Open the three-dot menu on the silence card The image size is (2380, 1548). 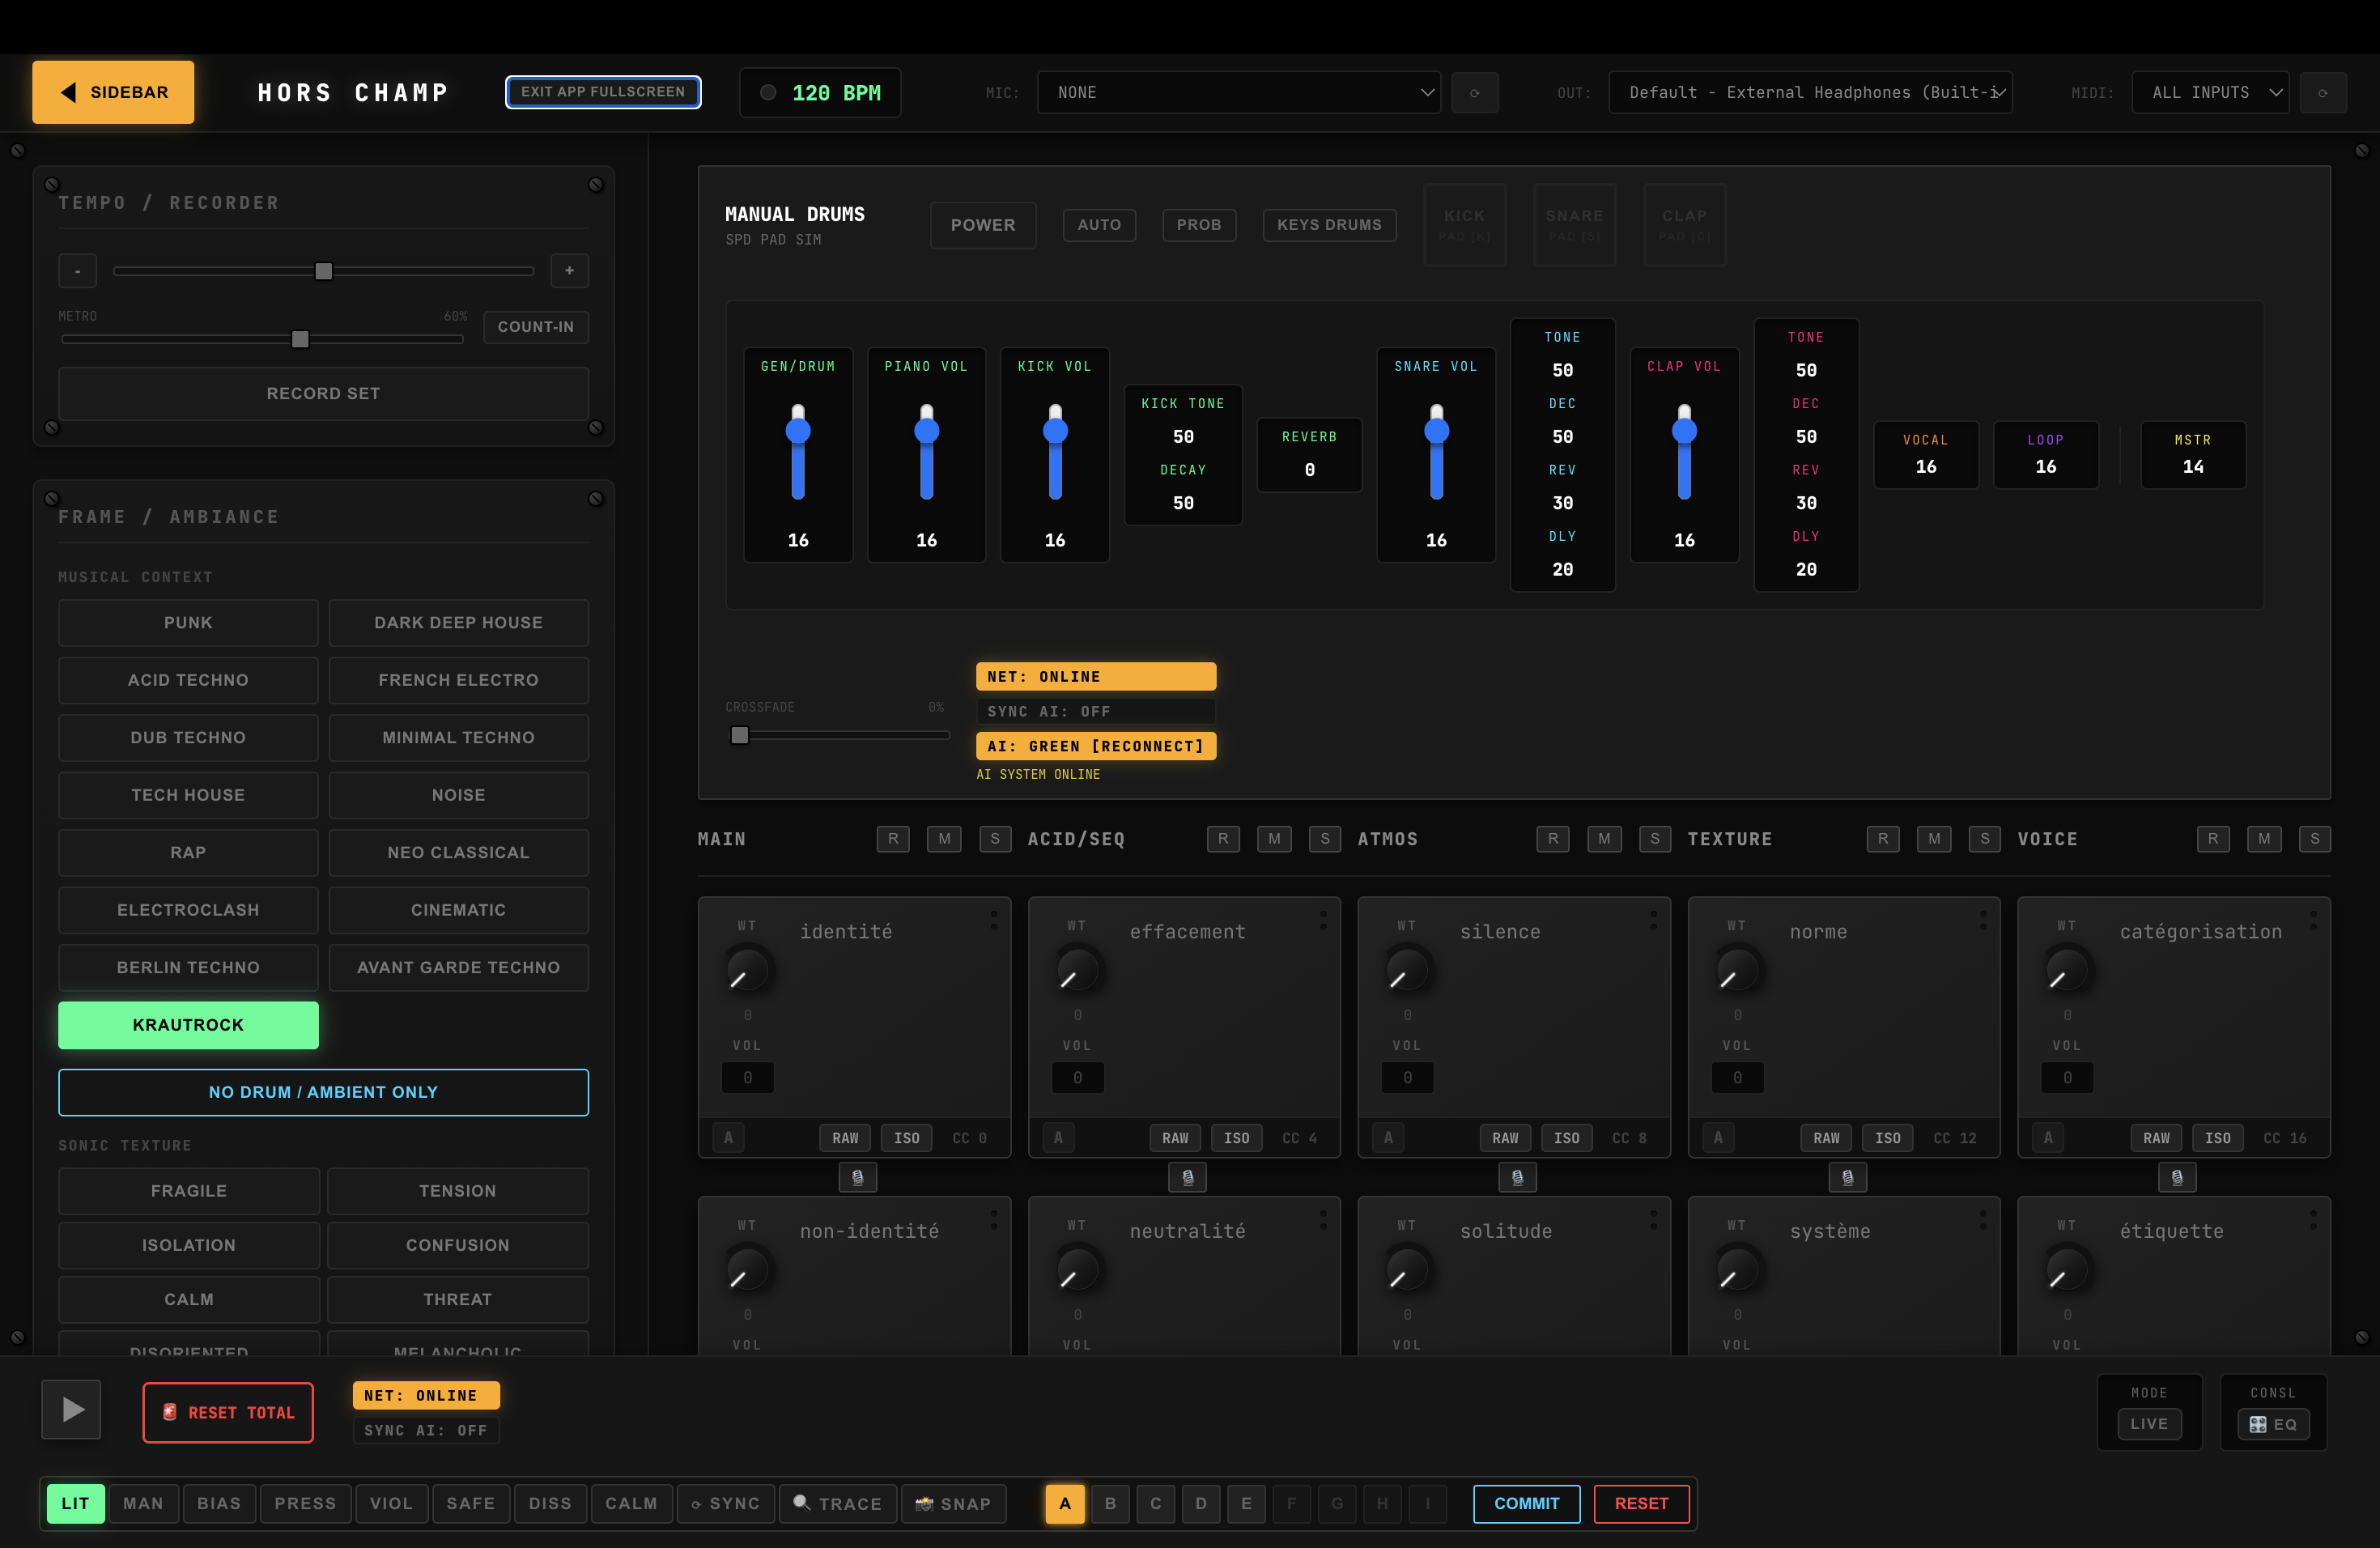click(x=1653, y=920)
